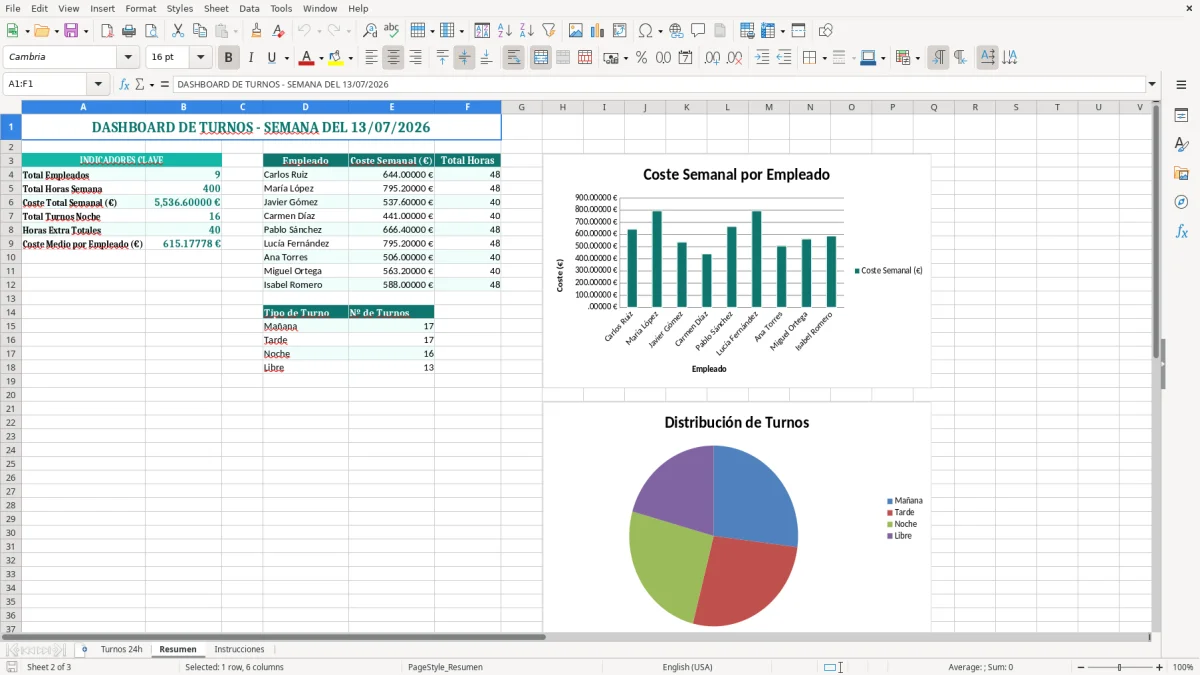Screen dimensions: 1200x675
Task: Open Borders dropdown arrow
Action: point(826,58)
